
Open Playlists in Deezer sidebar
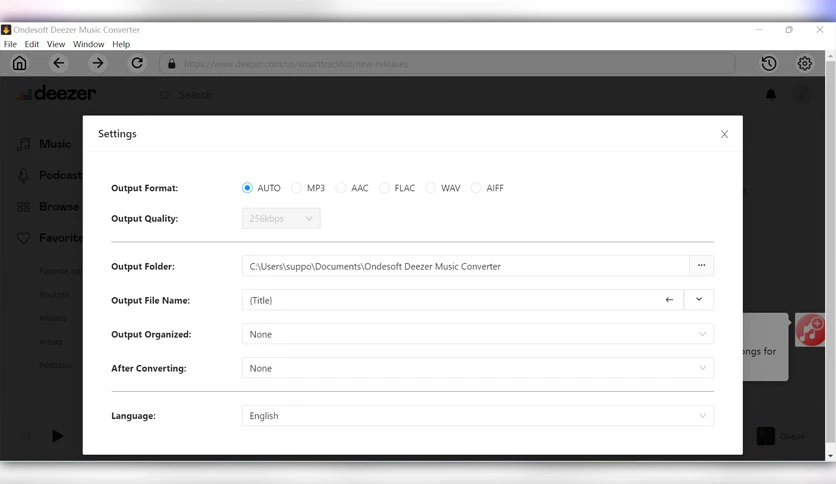click(x=53, y=295)
